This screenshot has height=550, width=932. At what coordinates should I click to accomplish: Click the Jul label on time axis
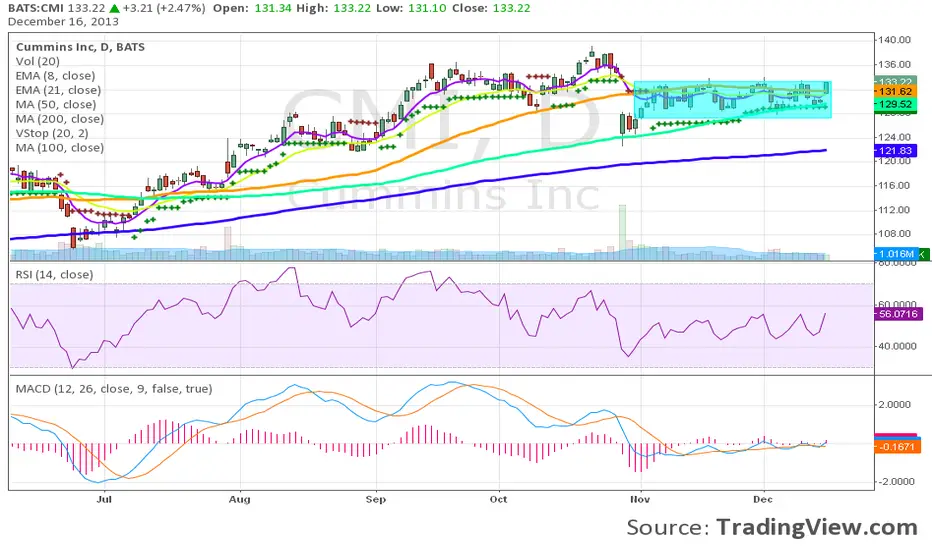(104, 499)
